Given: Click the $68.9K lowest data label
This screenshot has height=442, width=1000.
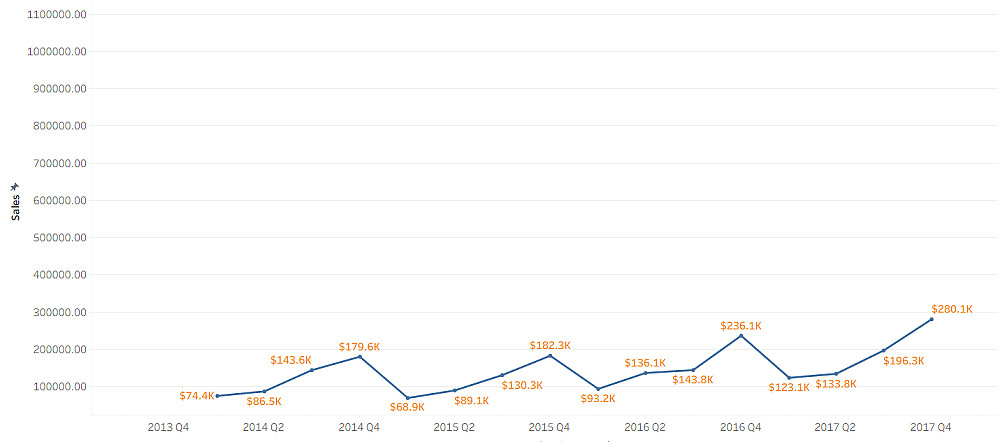Looking at the screenshot, I should (x=407, y=407).
